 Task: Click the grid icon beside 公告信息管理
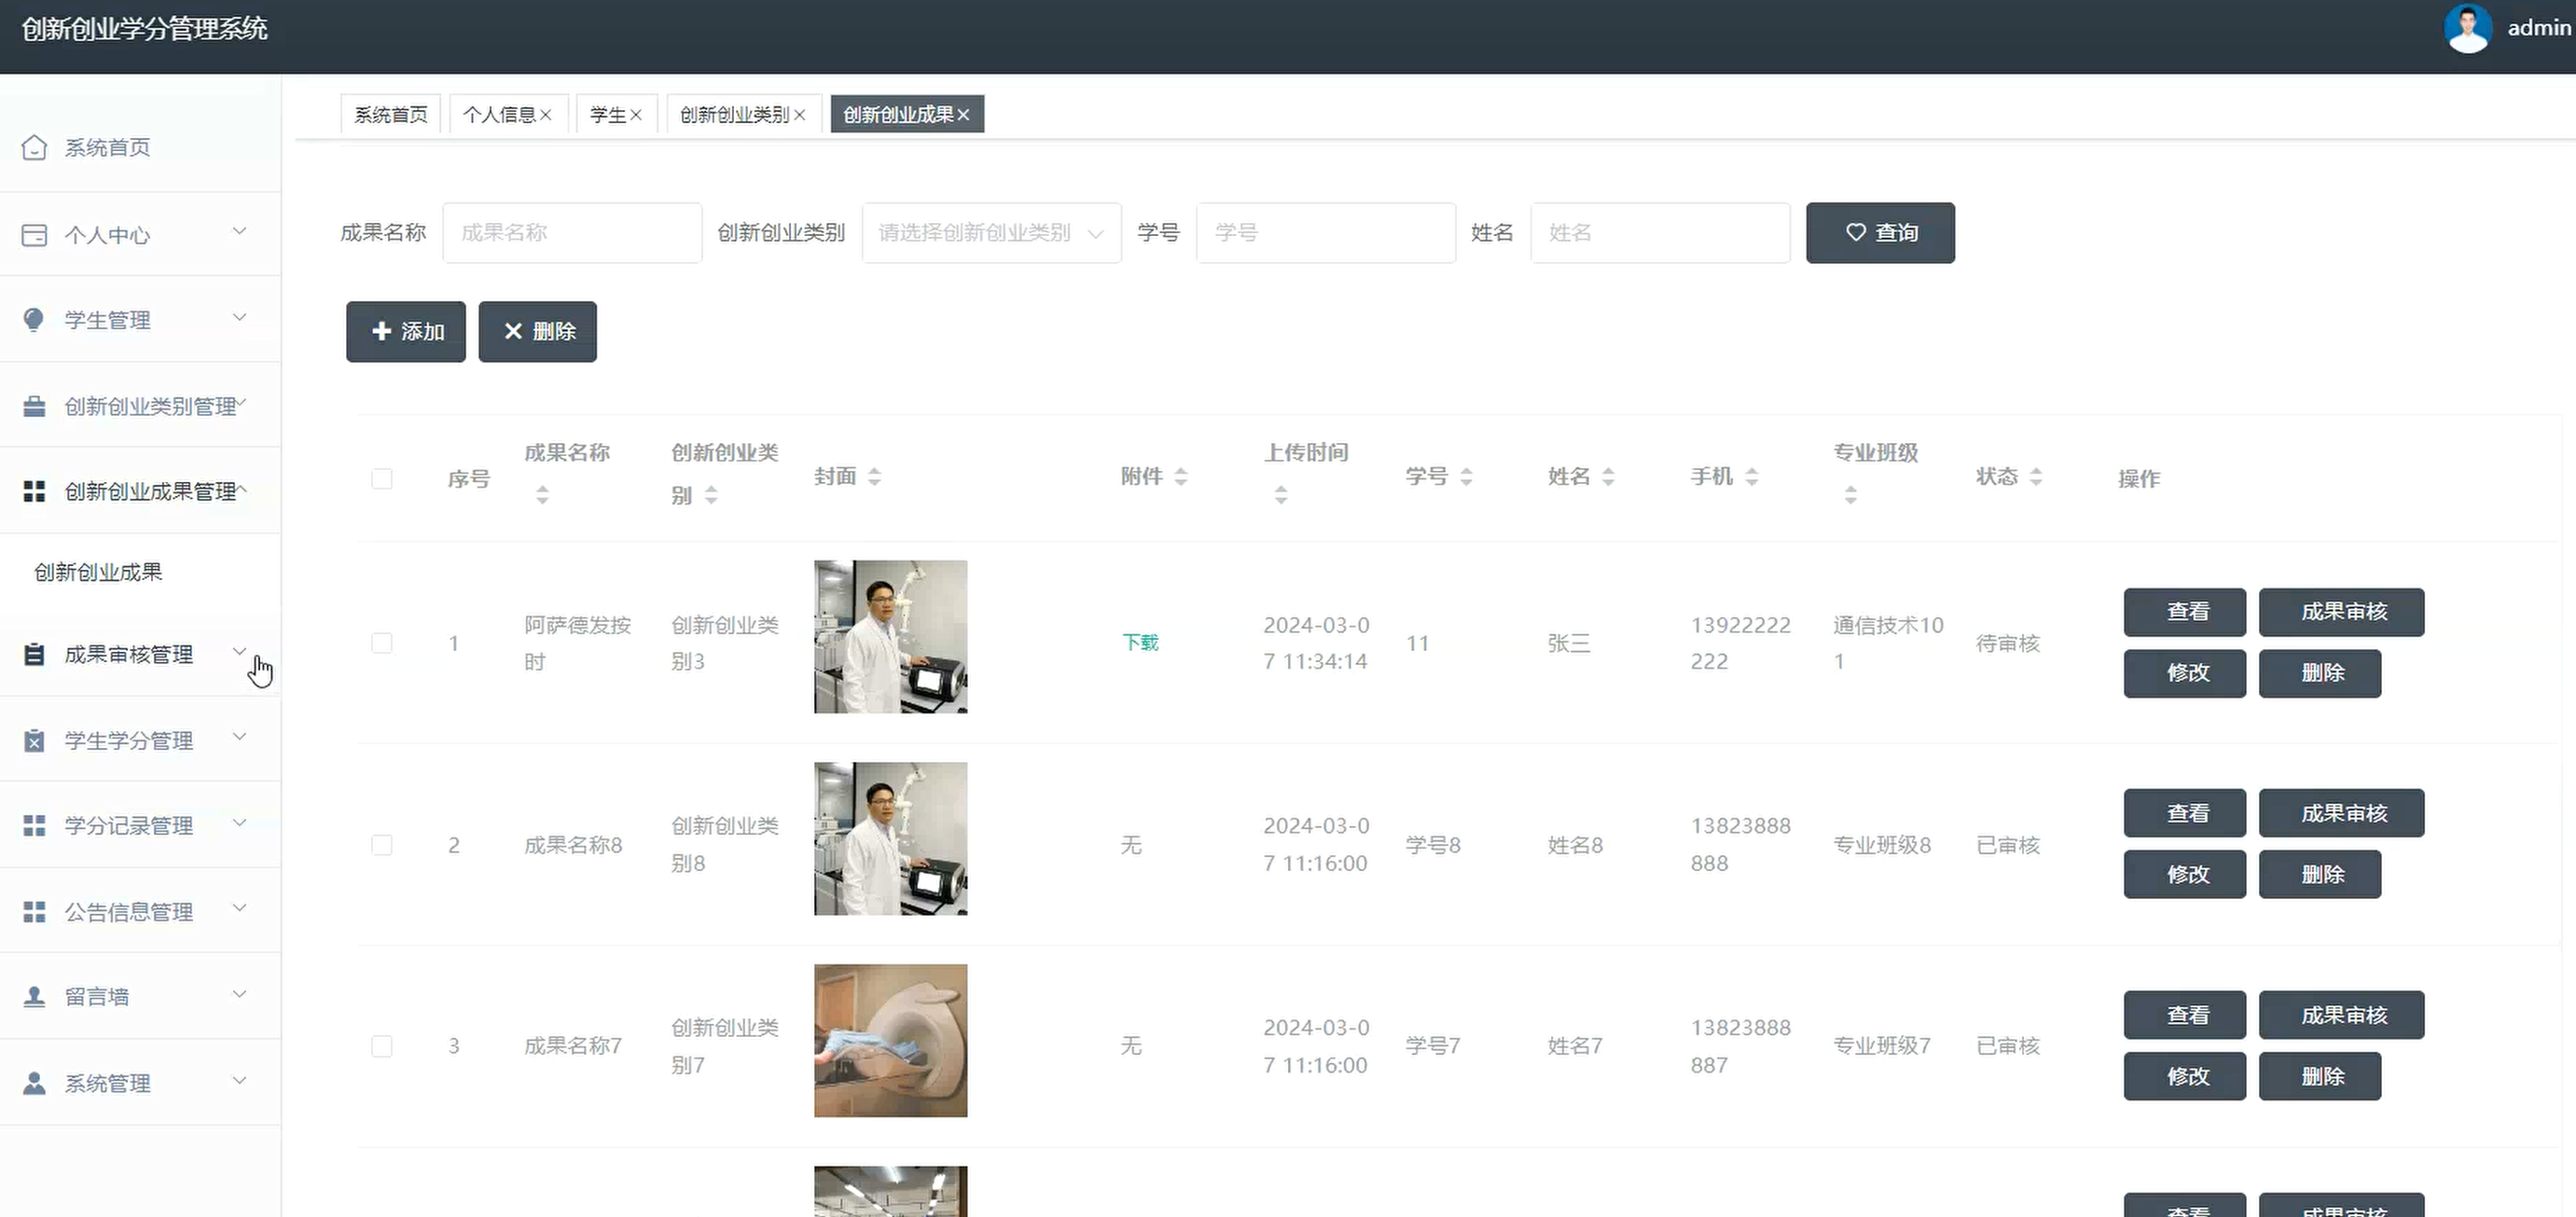(34, 911)
